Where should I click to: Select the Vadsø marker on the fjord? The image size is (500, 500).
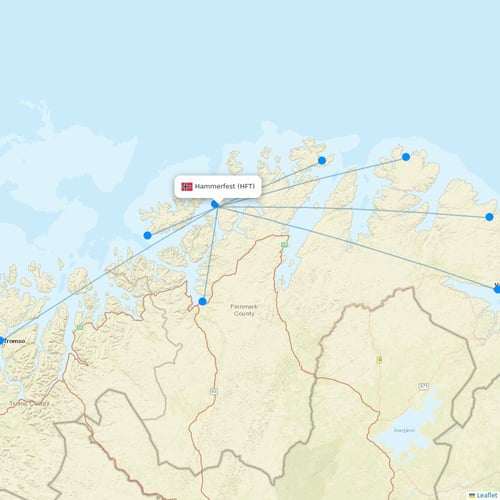coord(497,289)
